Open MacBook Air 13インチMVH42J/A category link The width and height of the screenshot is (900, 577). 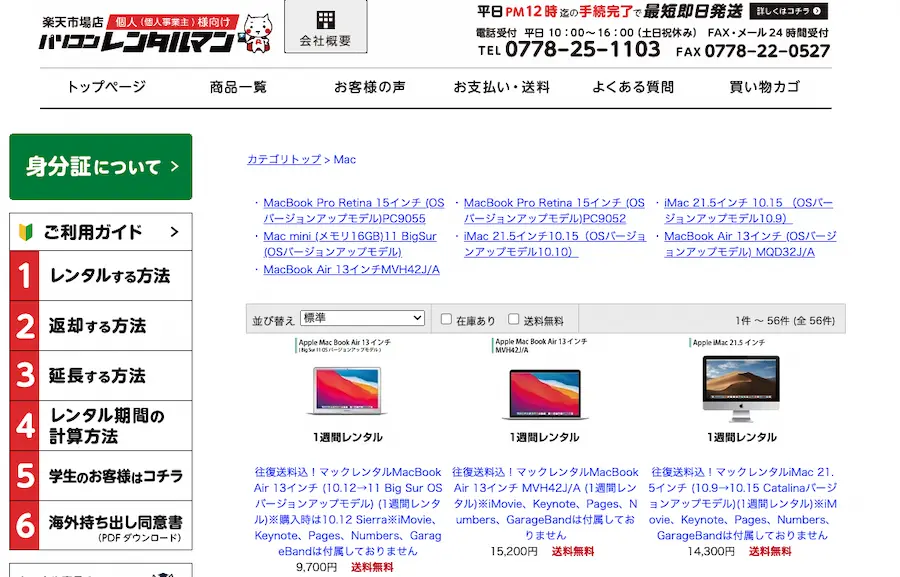351,270
